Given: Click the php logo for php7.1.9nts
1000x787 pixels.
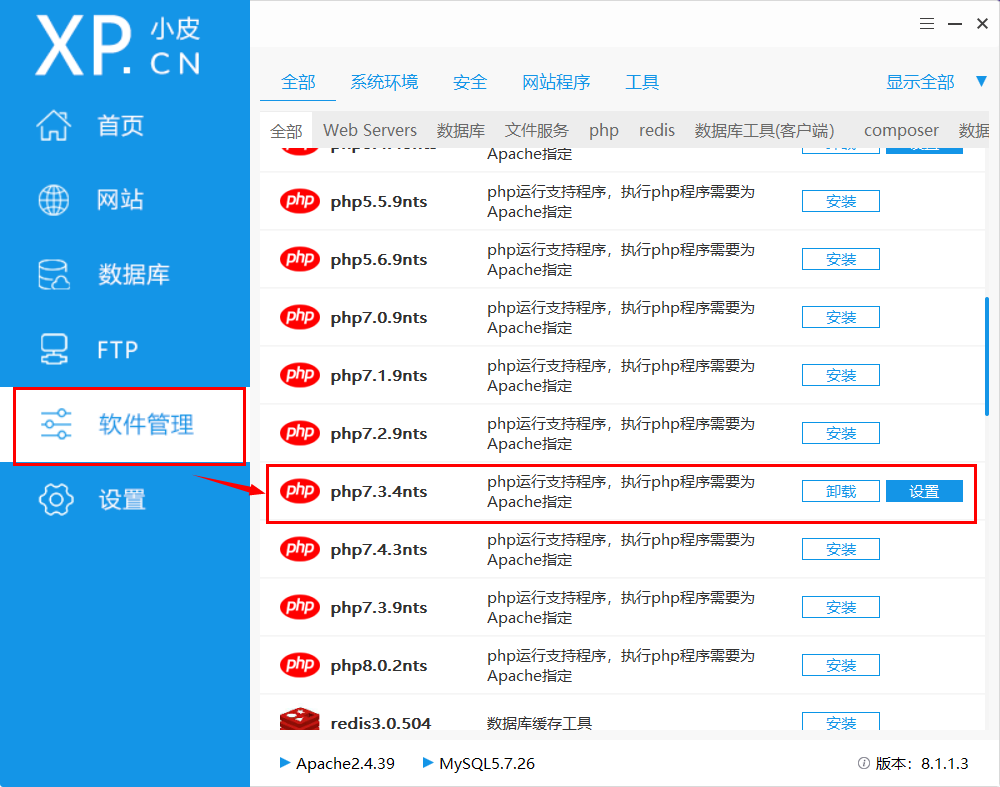Looking at the screenshot, I should tap(300, 375).
